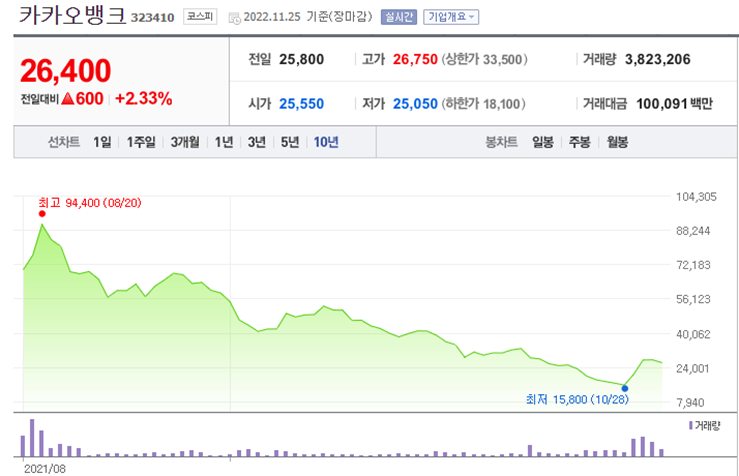Select the 5년 chart period
Viewport: 739px width, 476px height.
tap(290, 142)
